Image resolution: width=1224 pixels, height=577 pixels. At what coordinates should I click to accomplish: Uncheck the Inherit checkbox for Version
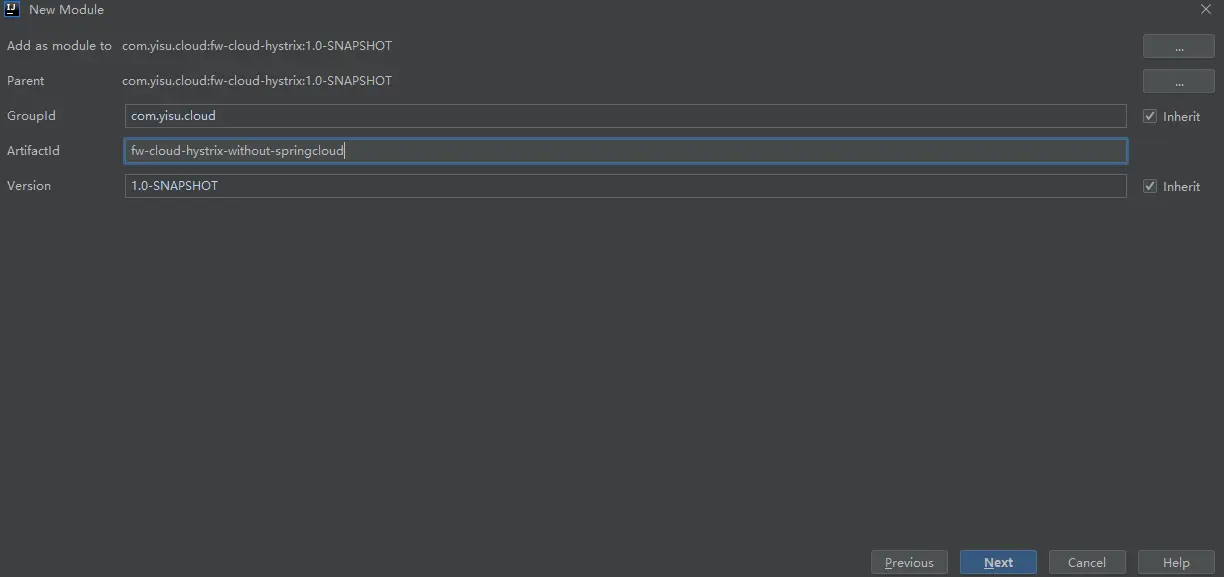coord(1150,186)
